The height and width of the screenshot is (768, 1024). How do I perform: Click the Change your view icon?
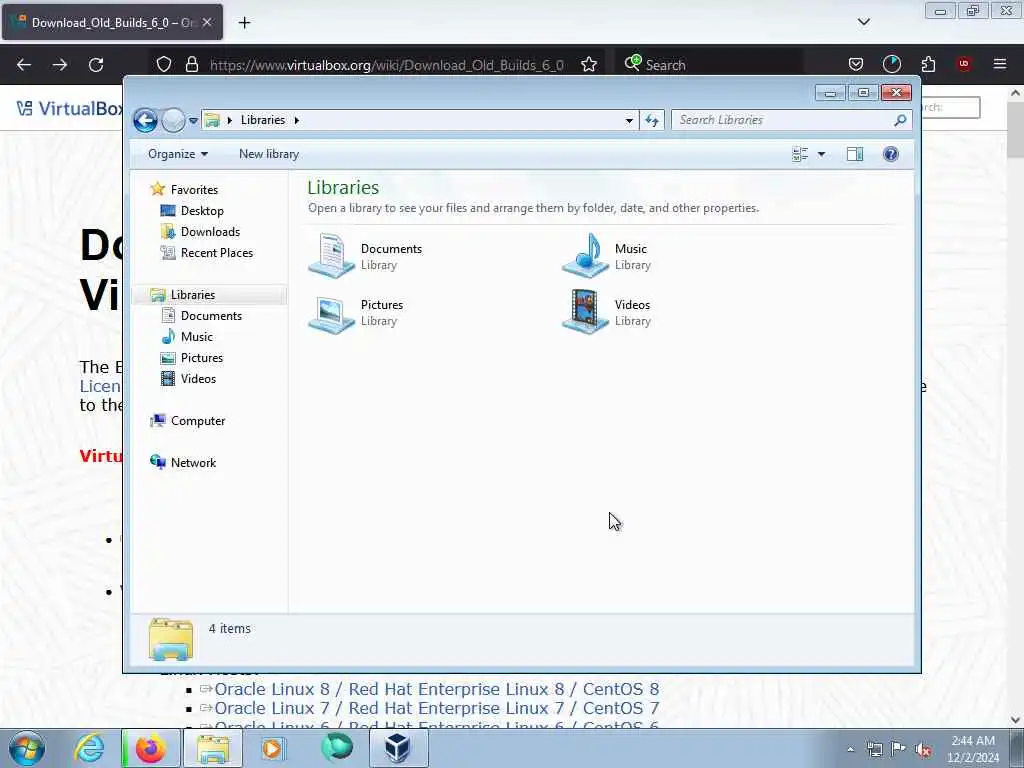tap(800, 154)
